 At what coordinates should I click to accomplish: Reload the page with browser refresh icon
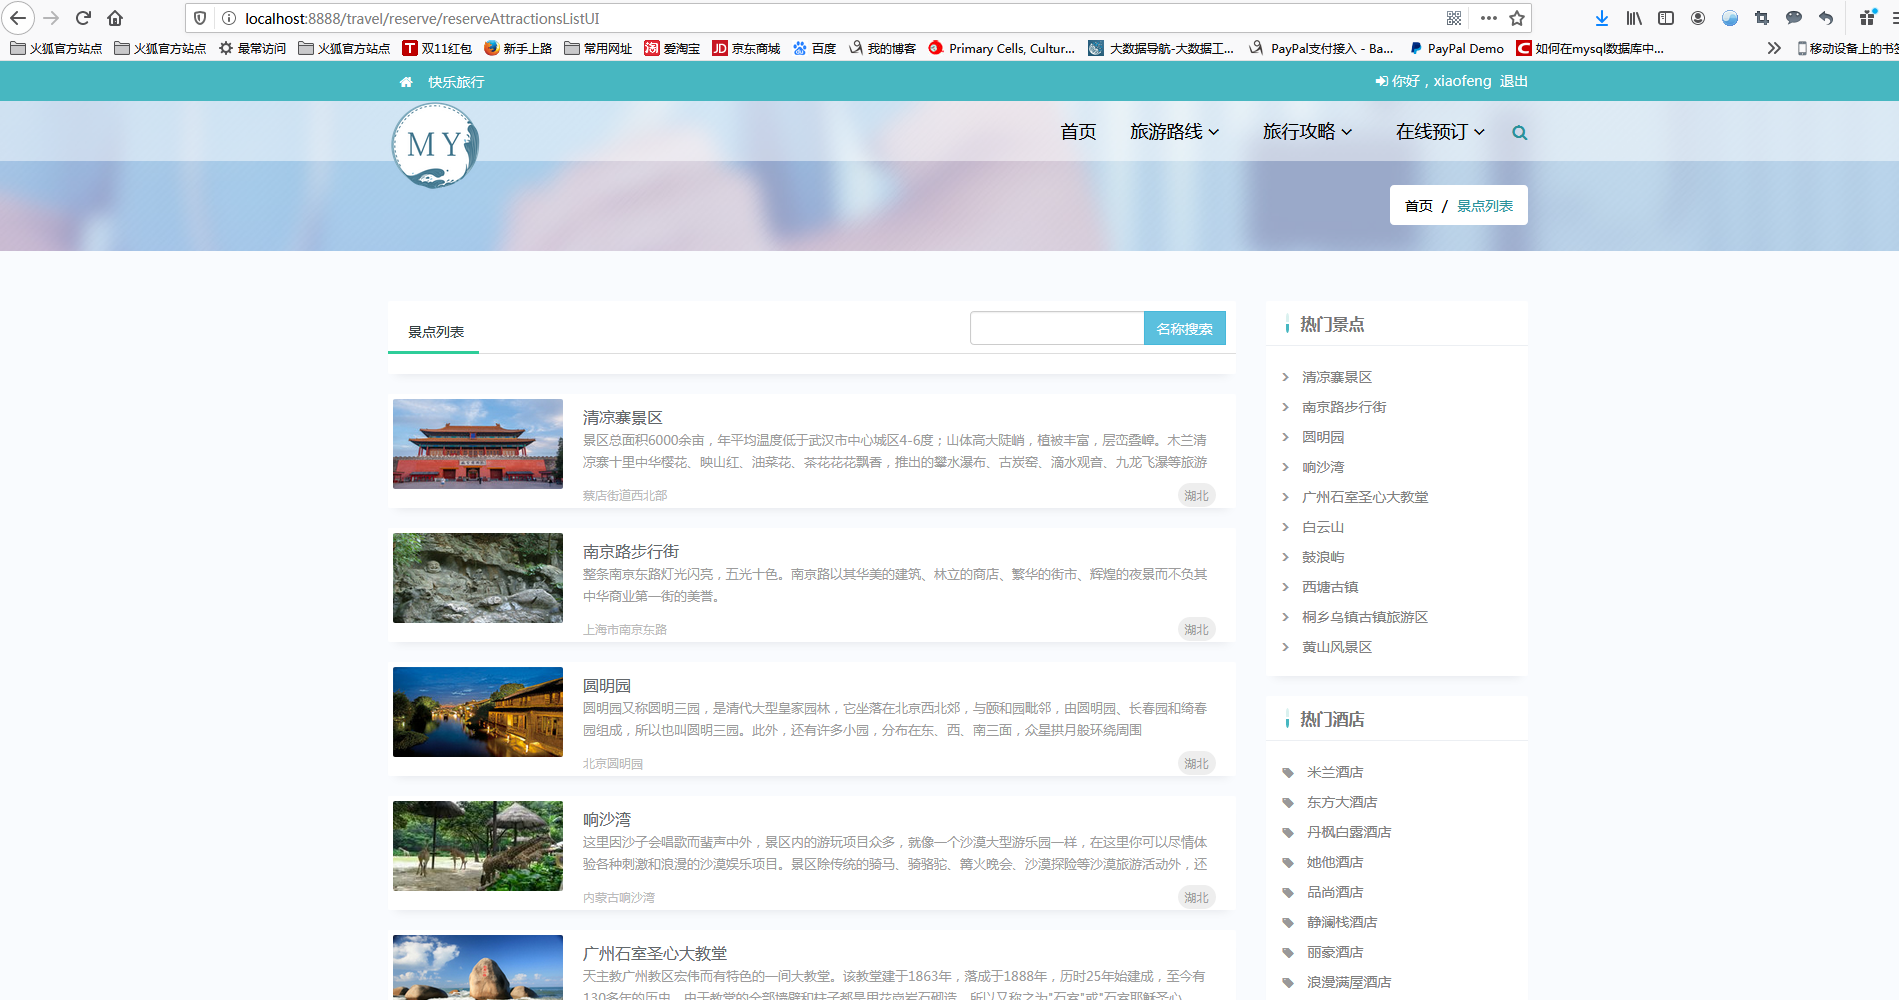tap(84, 18)
